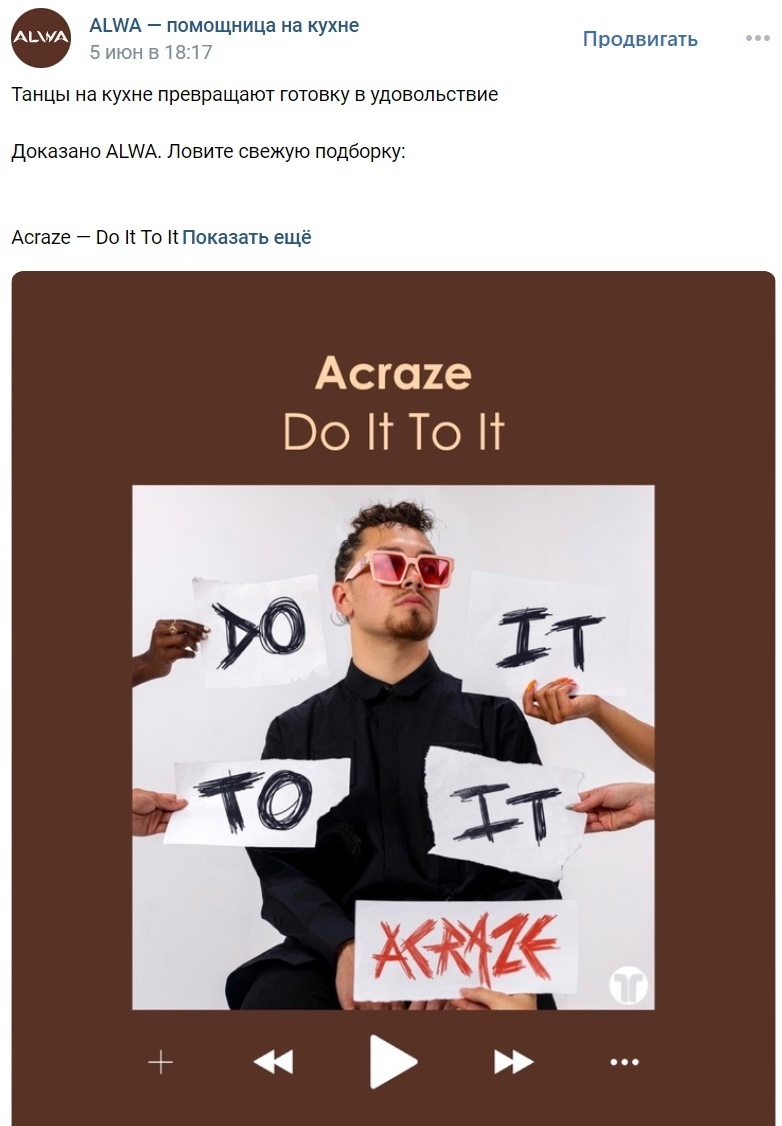Click the Do It To It song title
Image resolution: width=782 pixels, height=1126 pixels.
pos(394,432)
